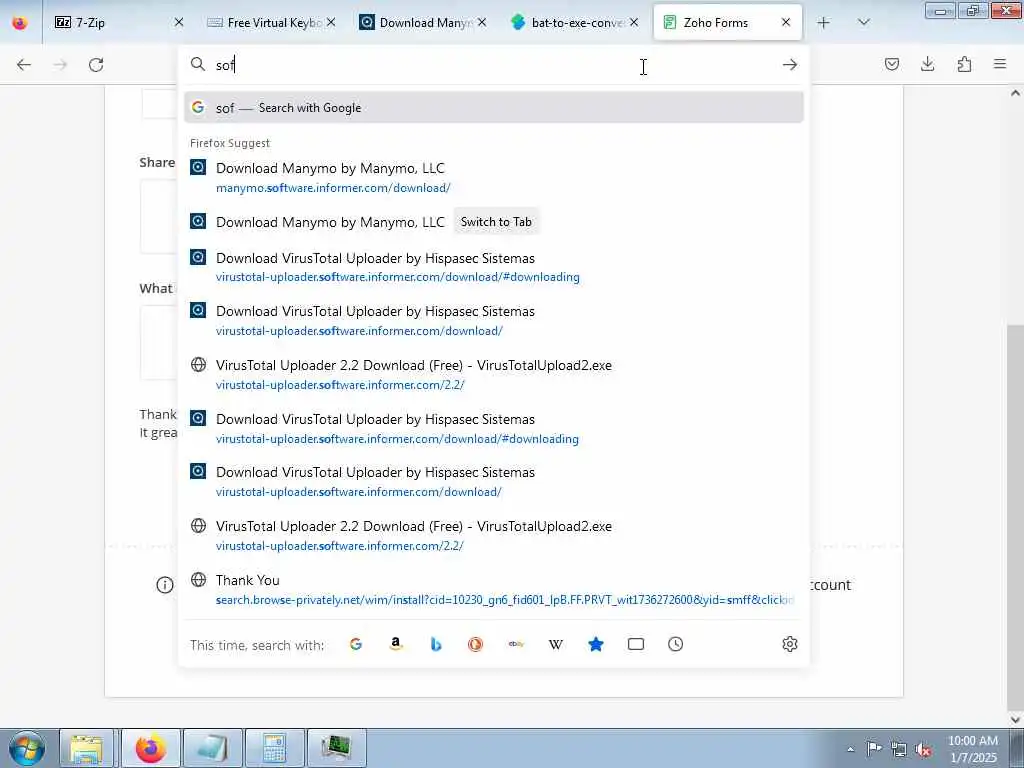1024x768 pixels.
Task: Close the bat-to-exe-converter tab
Action: [634, 23]
